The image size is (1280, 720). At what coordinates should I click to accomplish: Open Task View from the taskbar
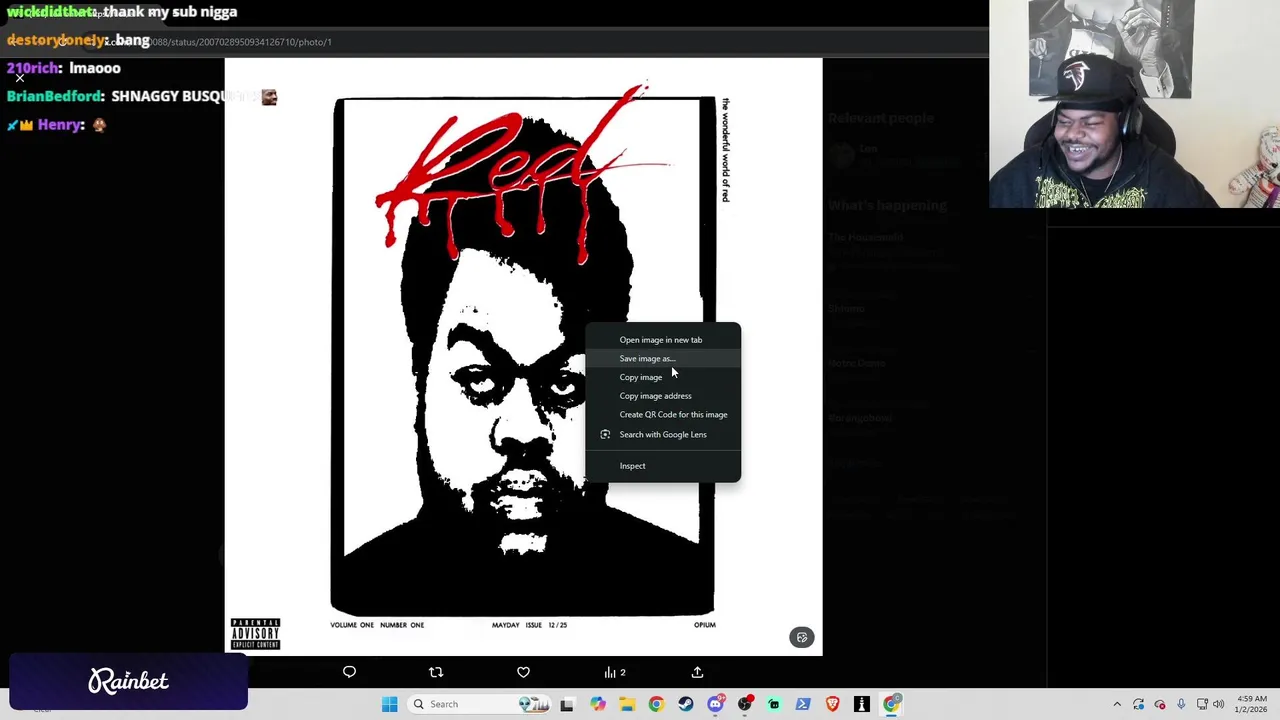click(x=567, y=704)
